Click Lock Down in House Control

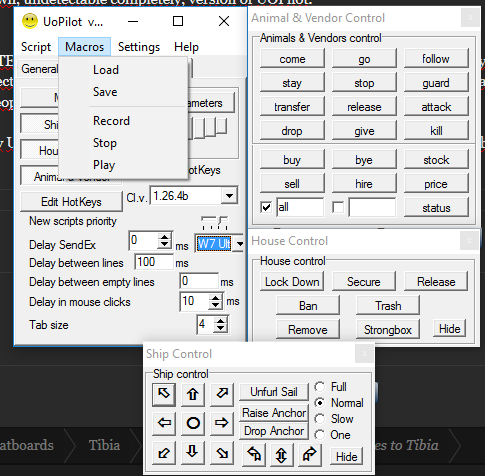pos(292,282)
